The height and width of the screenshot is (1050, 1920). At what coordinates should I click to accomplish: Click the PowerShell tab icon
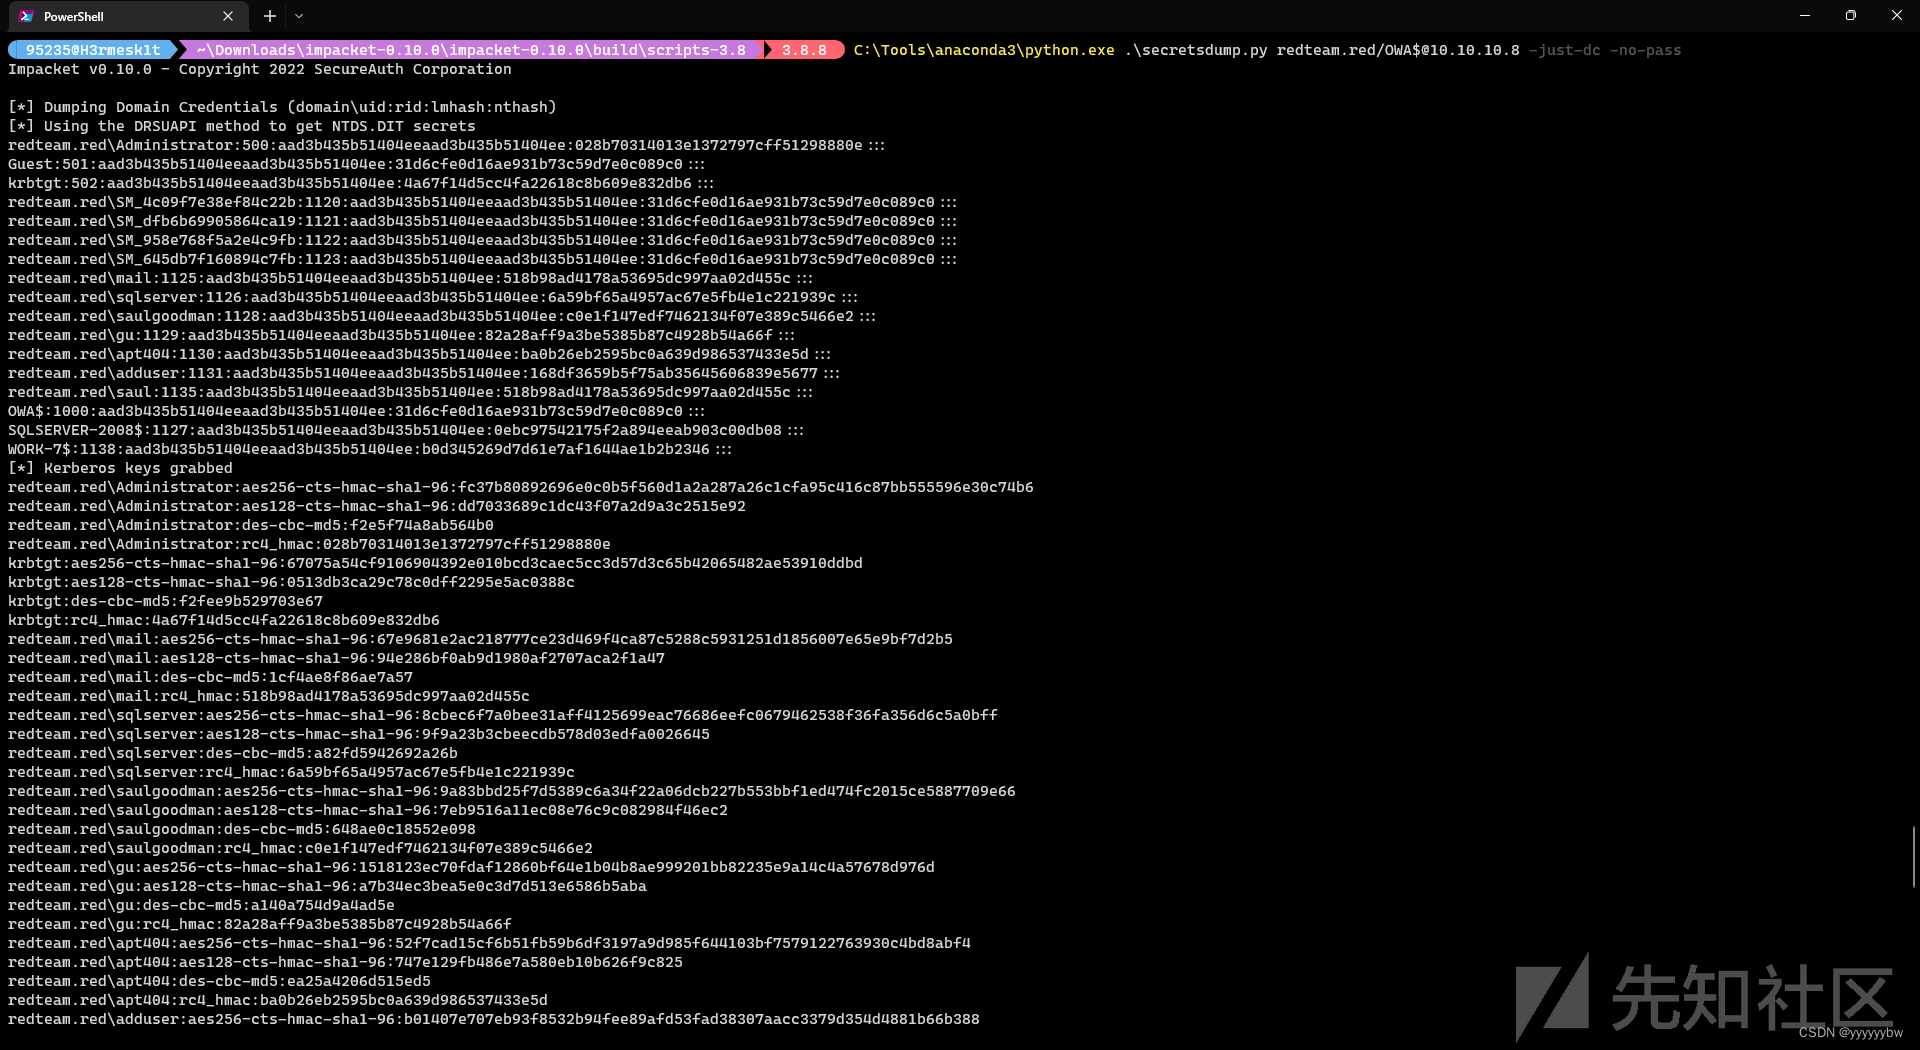point(26,16)
